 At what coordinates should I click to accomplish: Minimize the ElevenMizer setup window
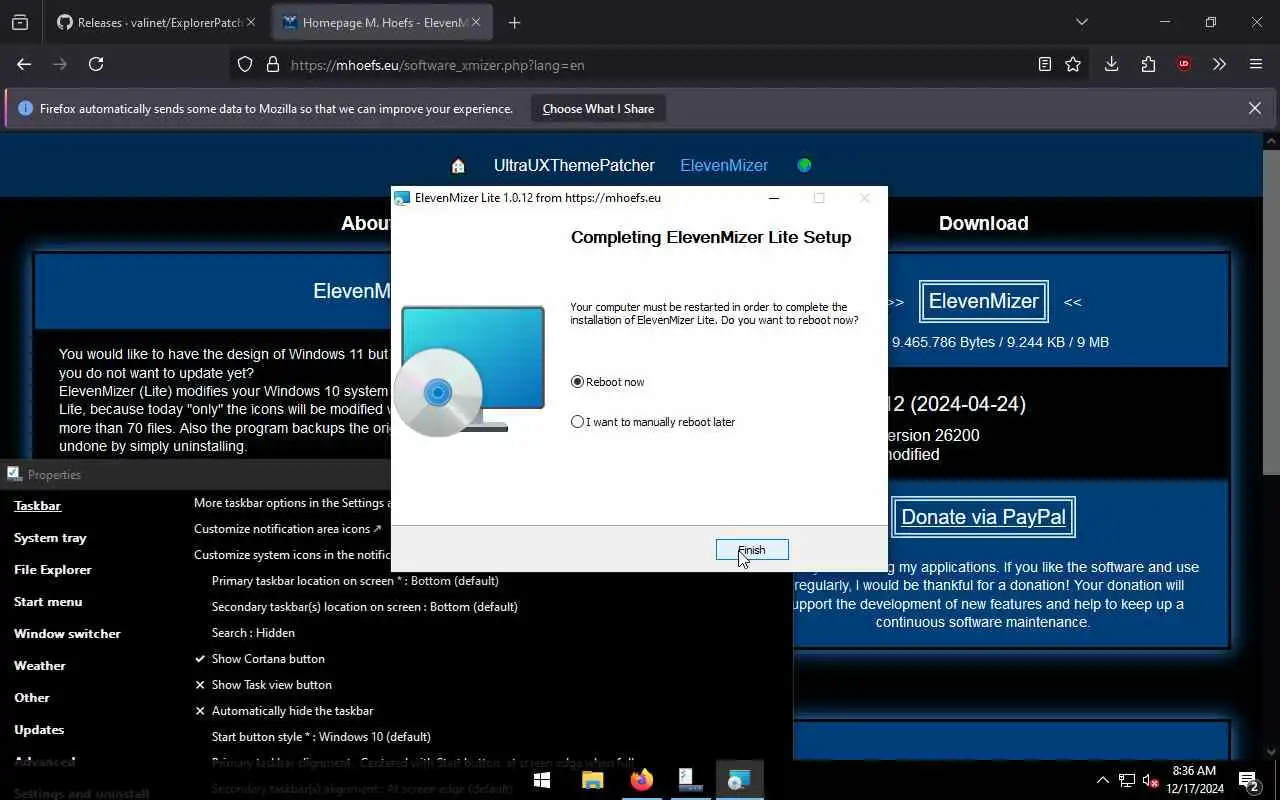[773, 198]
